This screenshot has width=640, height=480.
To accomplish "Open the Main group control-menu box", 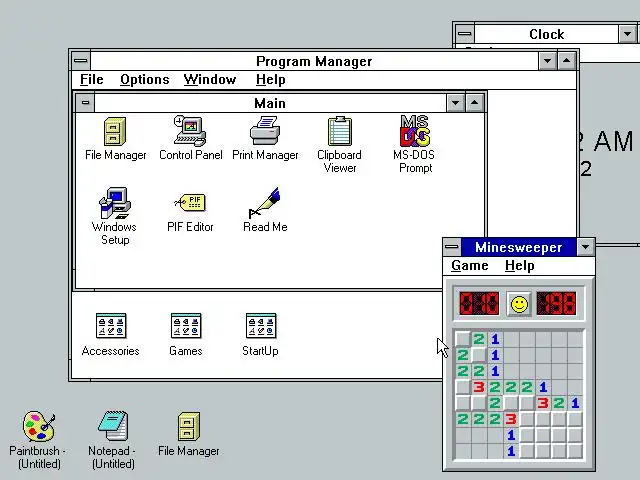I will pos(85,102).
